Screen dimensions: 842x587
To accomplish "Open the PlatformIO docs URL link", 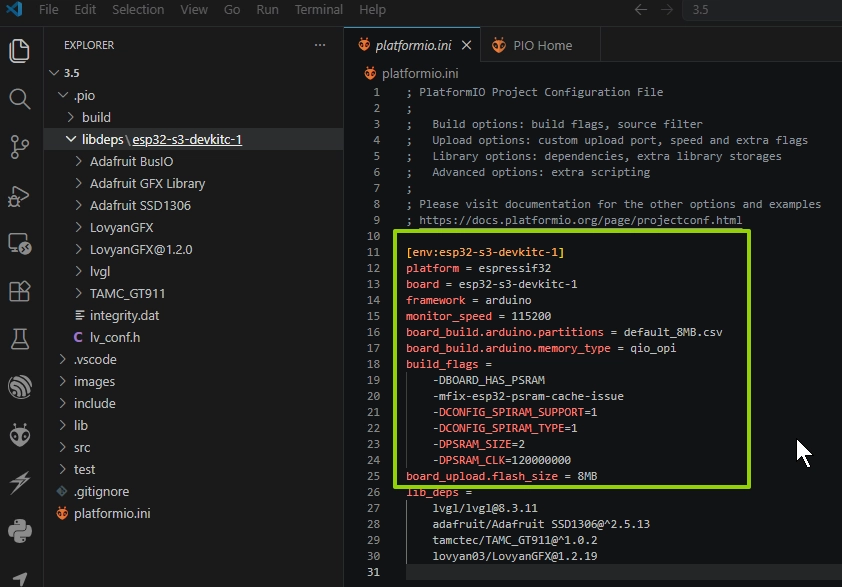I will point(580,220).
